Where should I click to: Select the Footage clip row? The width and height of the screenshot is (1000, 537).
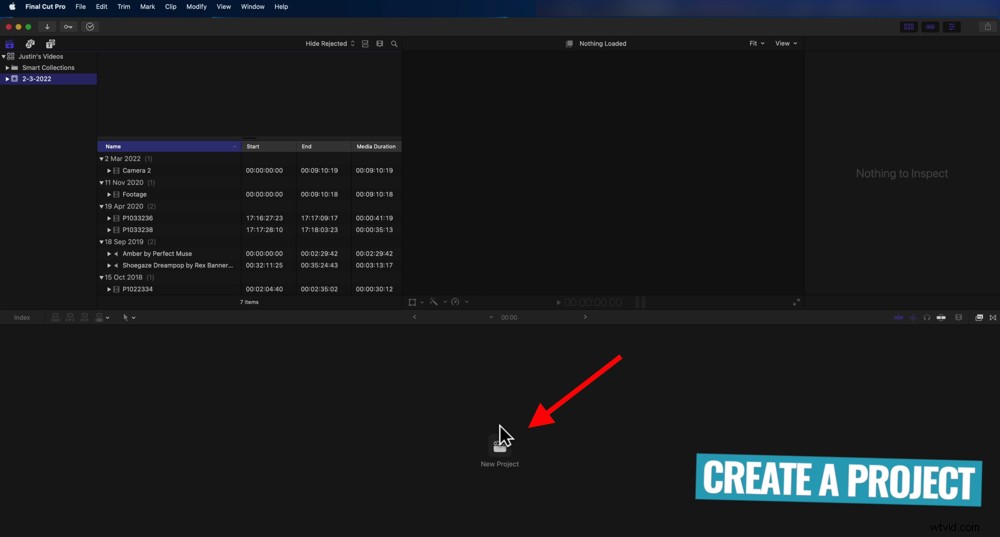point(249,195)
